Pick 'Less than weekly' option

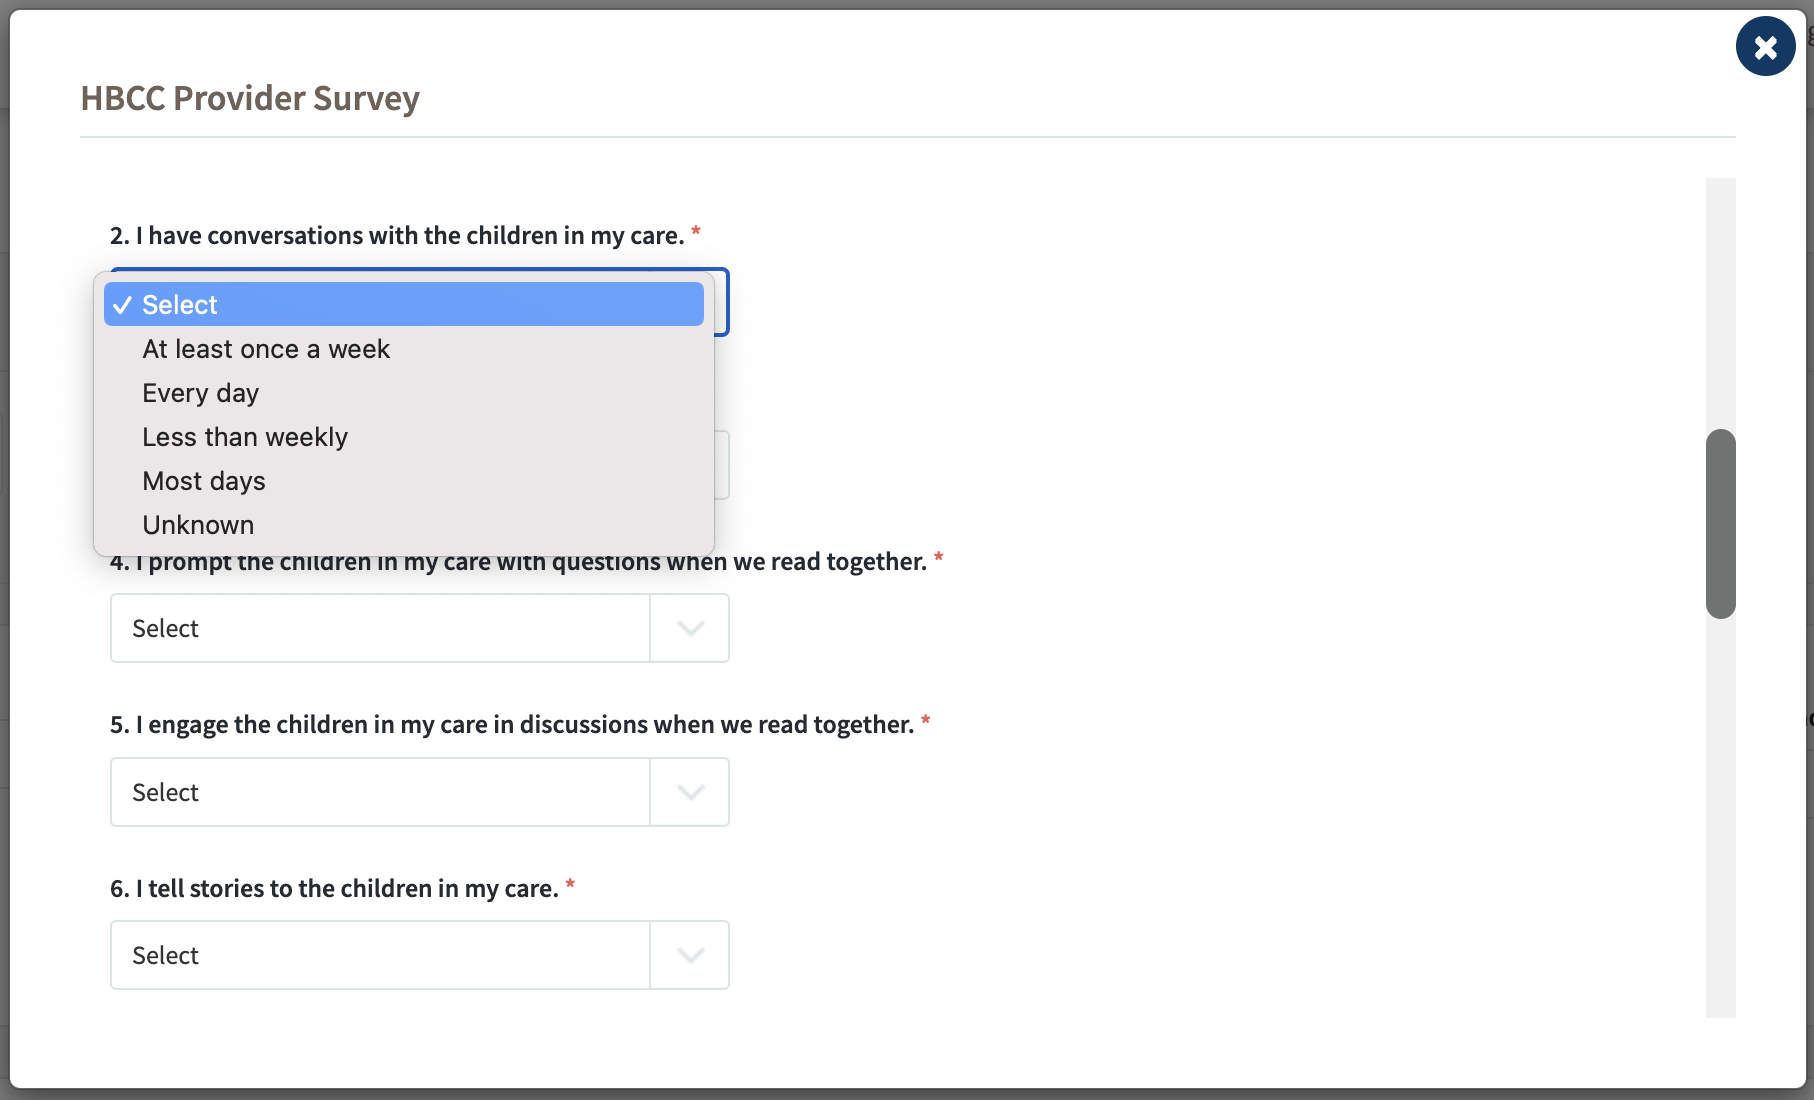(404, 437)
